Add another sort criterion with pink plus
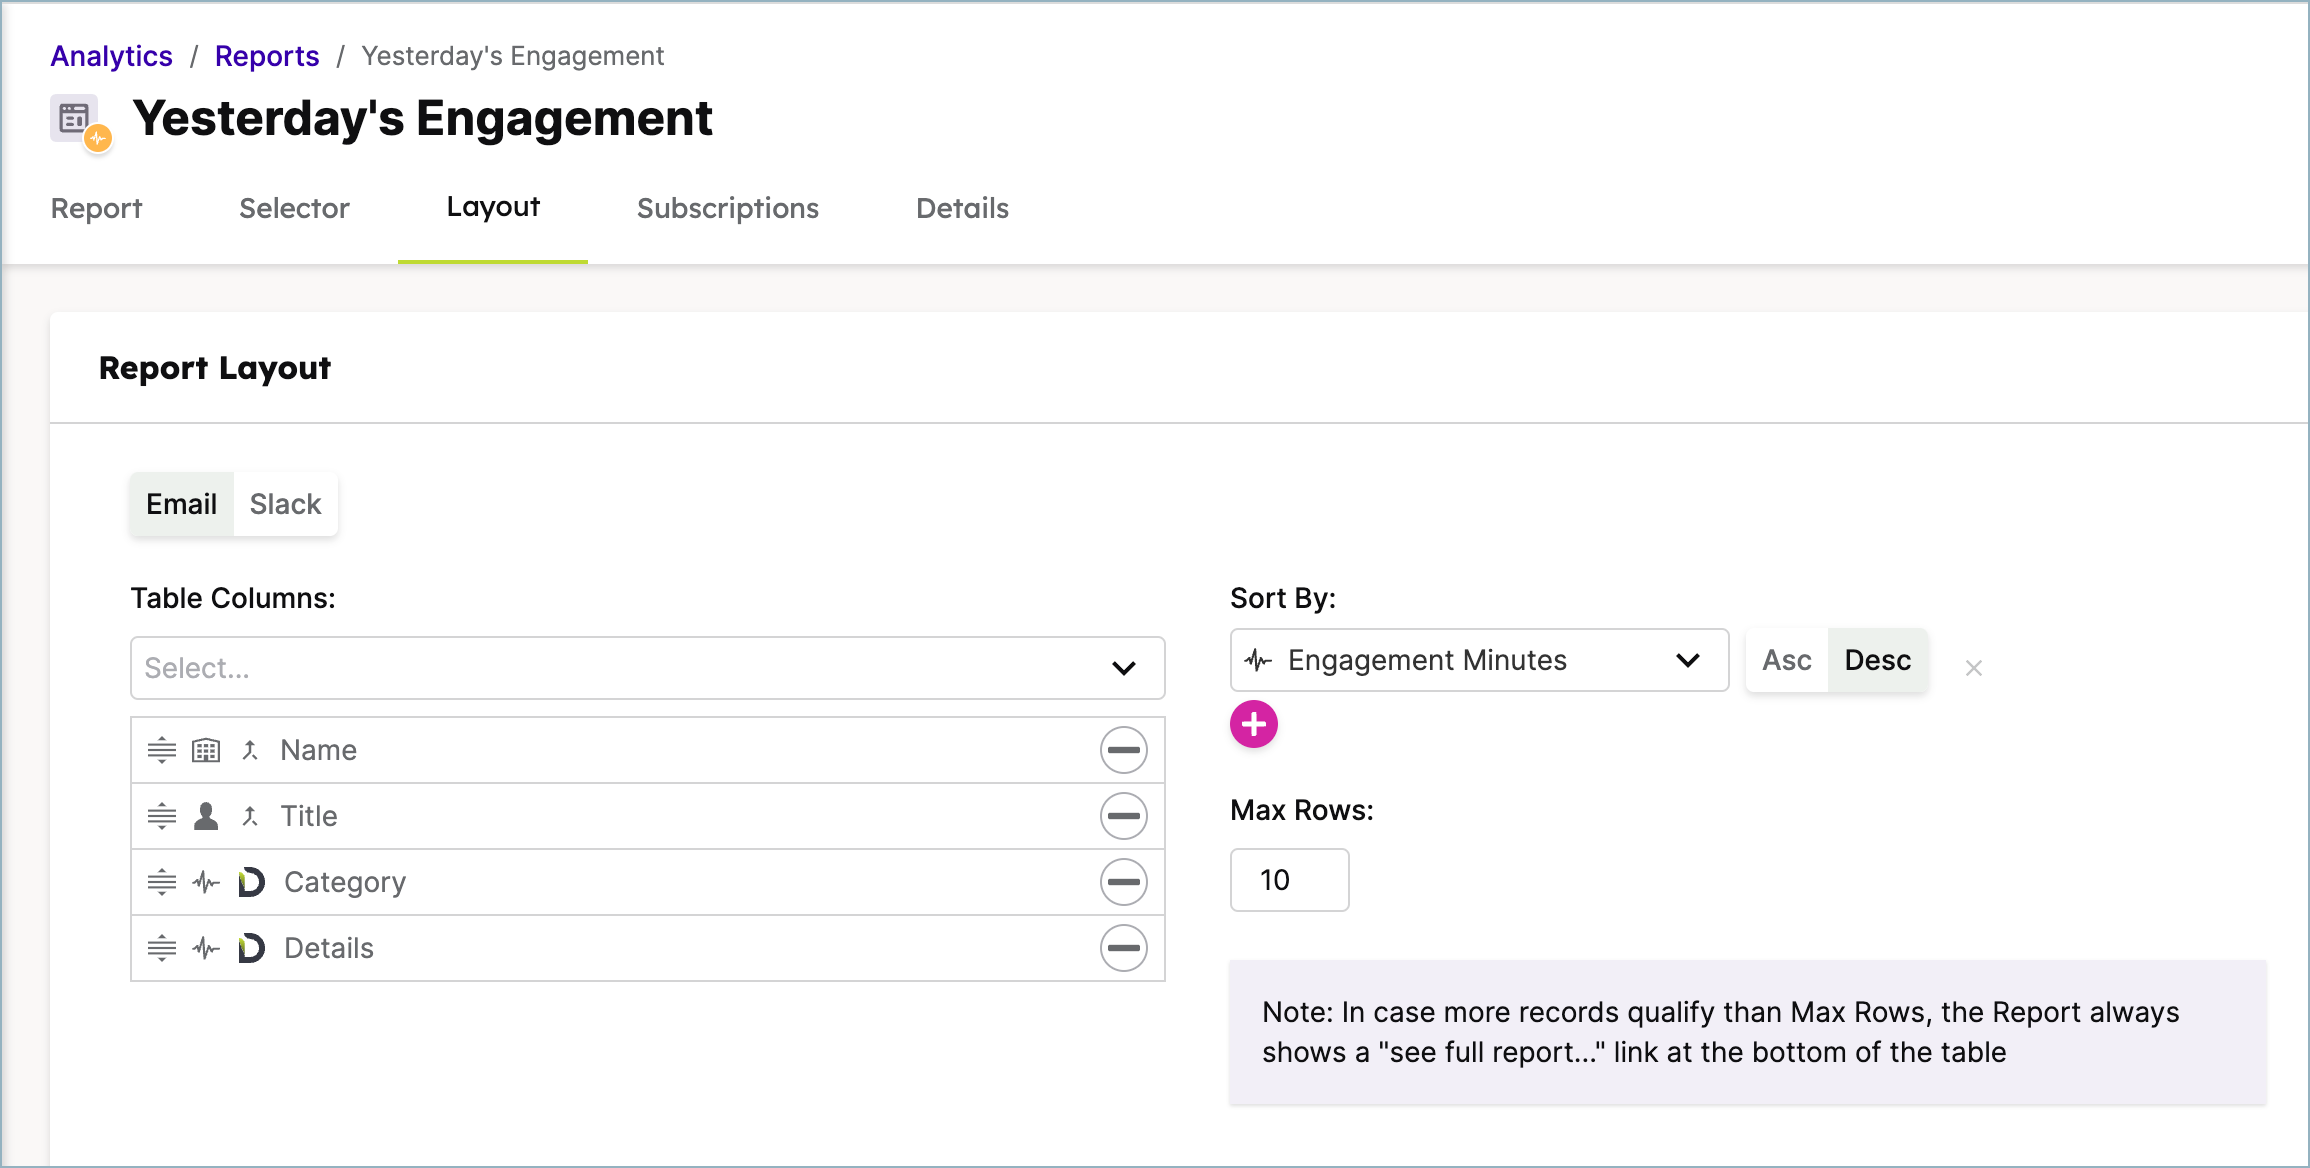This screenshot has height=1168, width=2310. tap(1254, 724)
